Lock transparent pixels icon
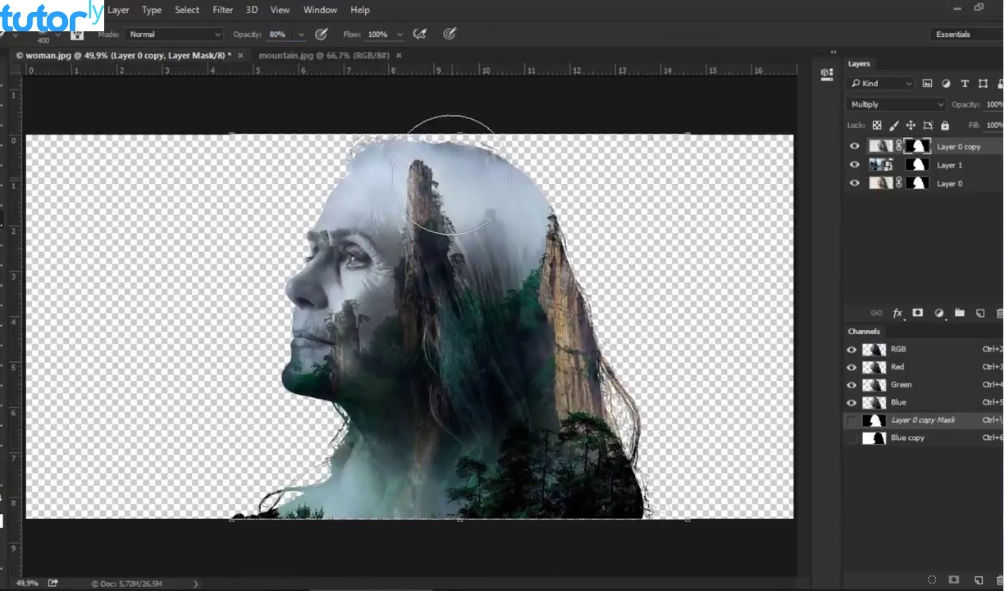The image size is (1004, 591). pos(877,125)
